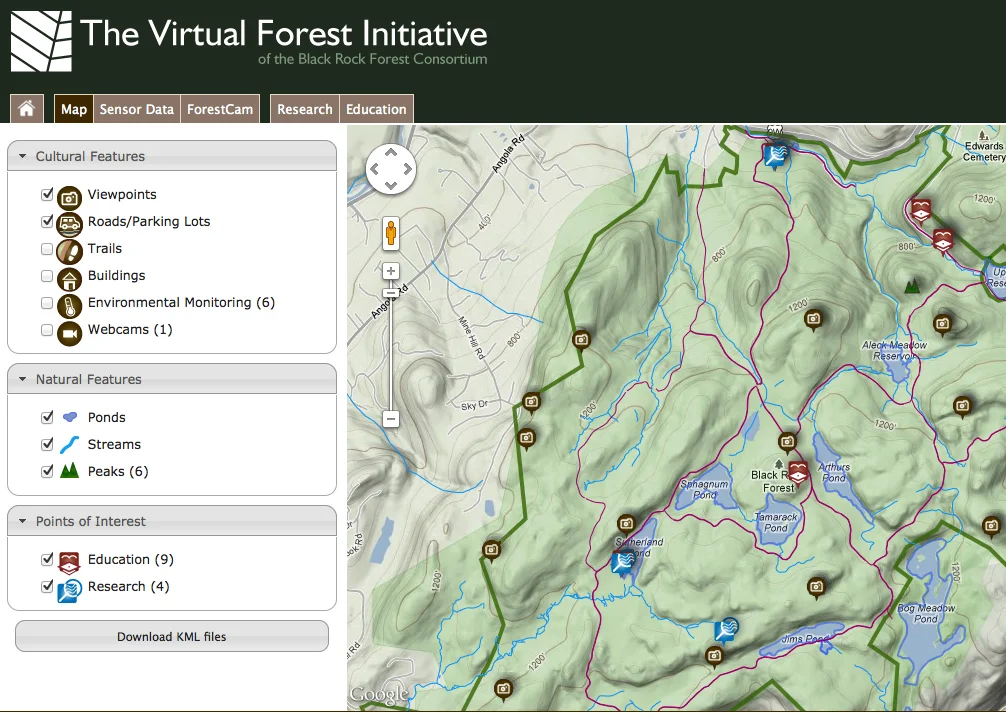
Task: Click the Trails footprint icon
Action: 69,252
